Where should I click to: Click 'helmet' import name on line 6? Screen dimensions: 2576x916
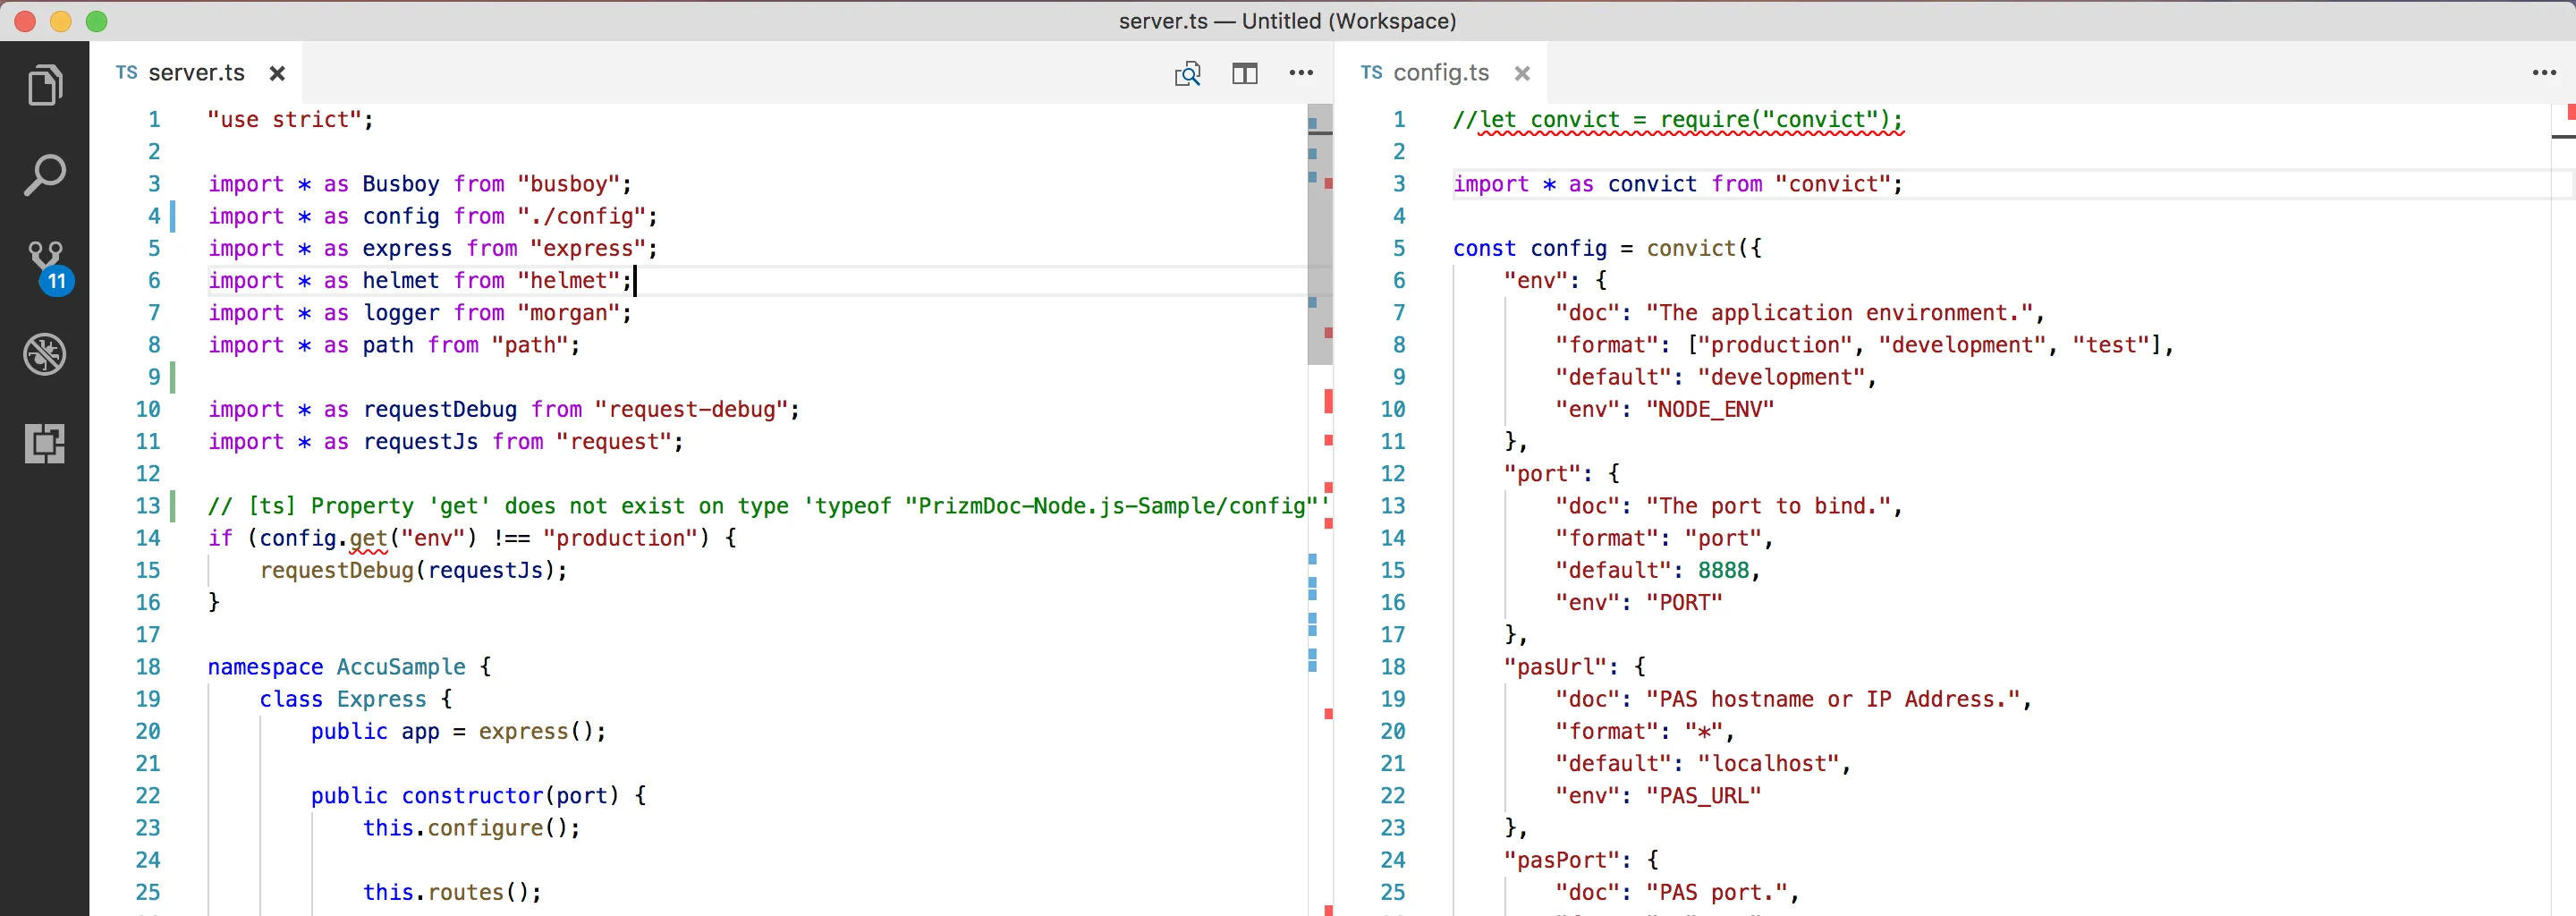[x=401, y=281]
